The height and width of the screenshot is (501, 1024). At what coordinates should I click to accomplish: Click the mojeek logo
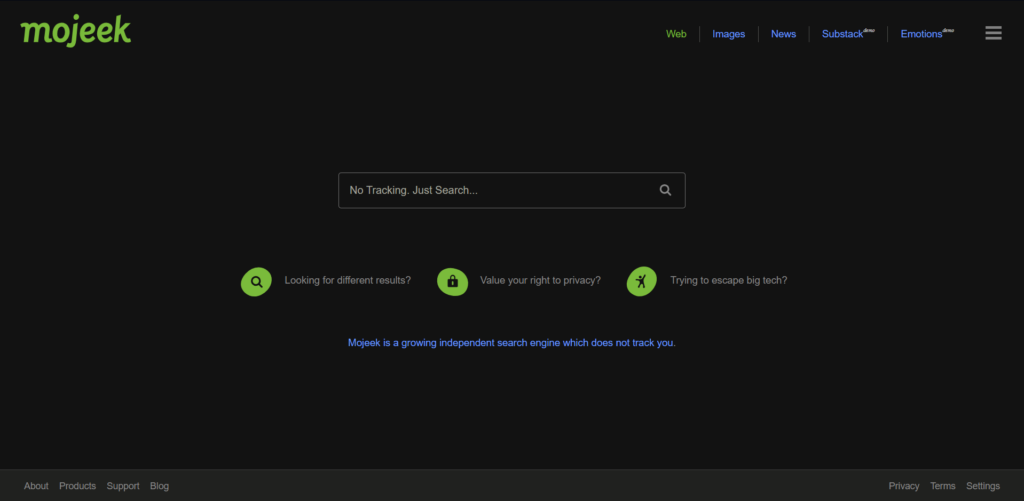click(76, 31)
